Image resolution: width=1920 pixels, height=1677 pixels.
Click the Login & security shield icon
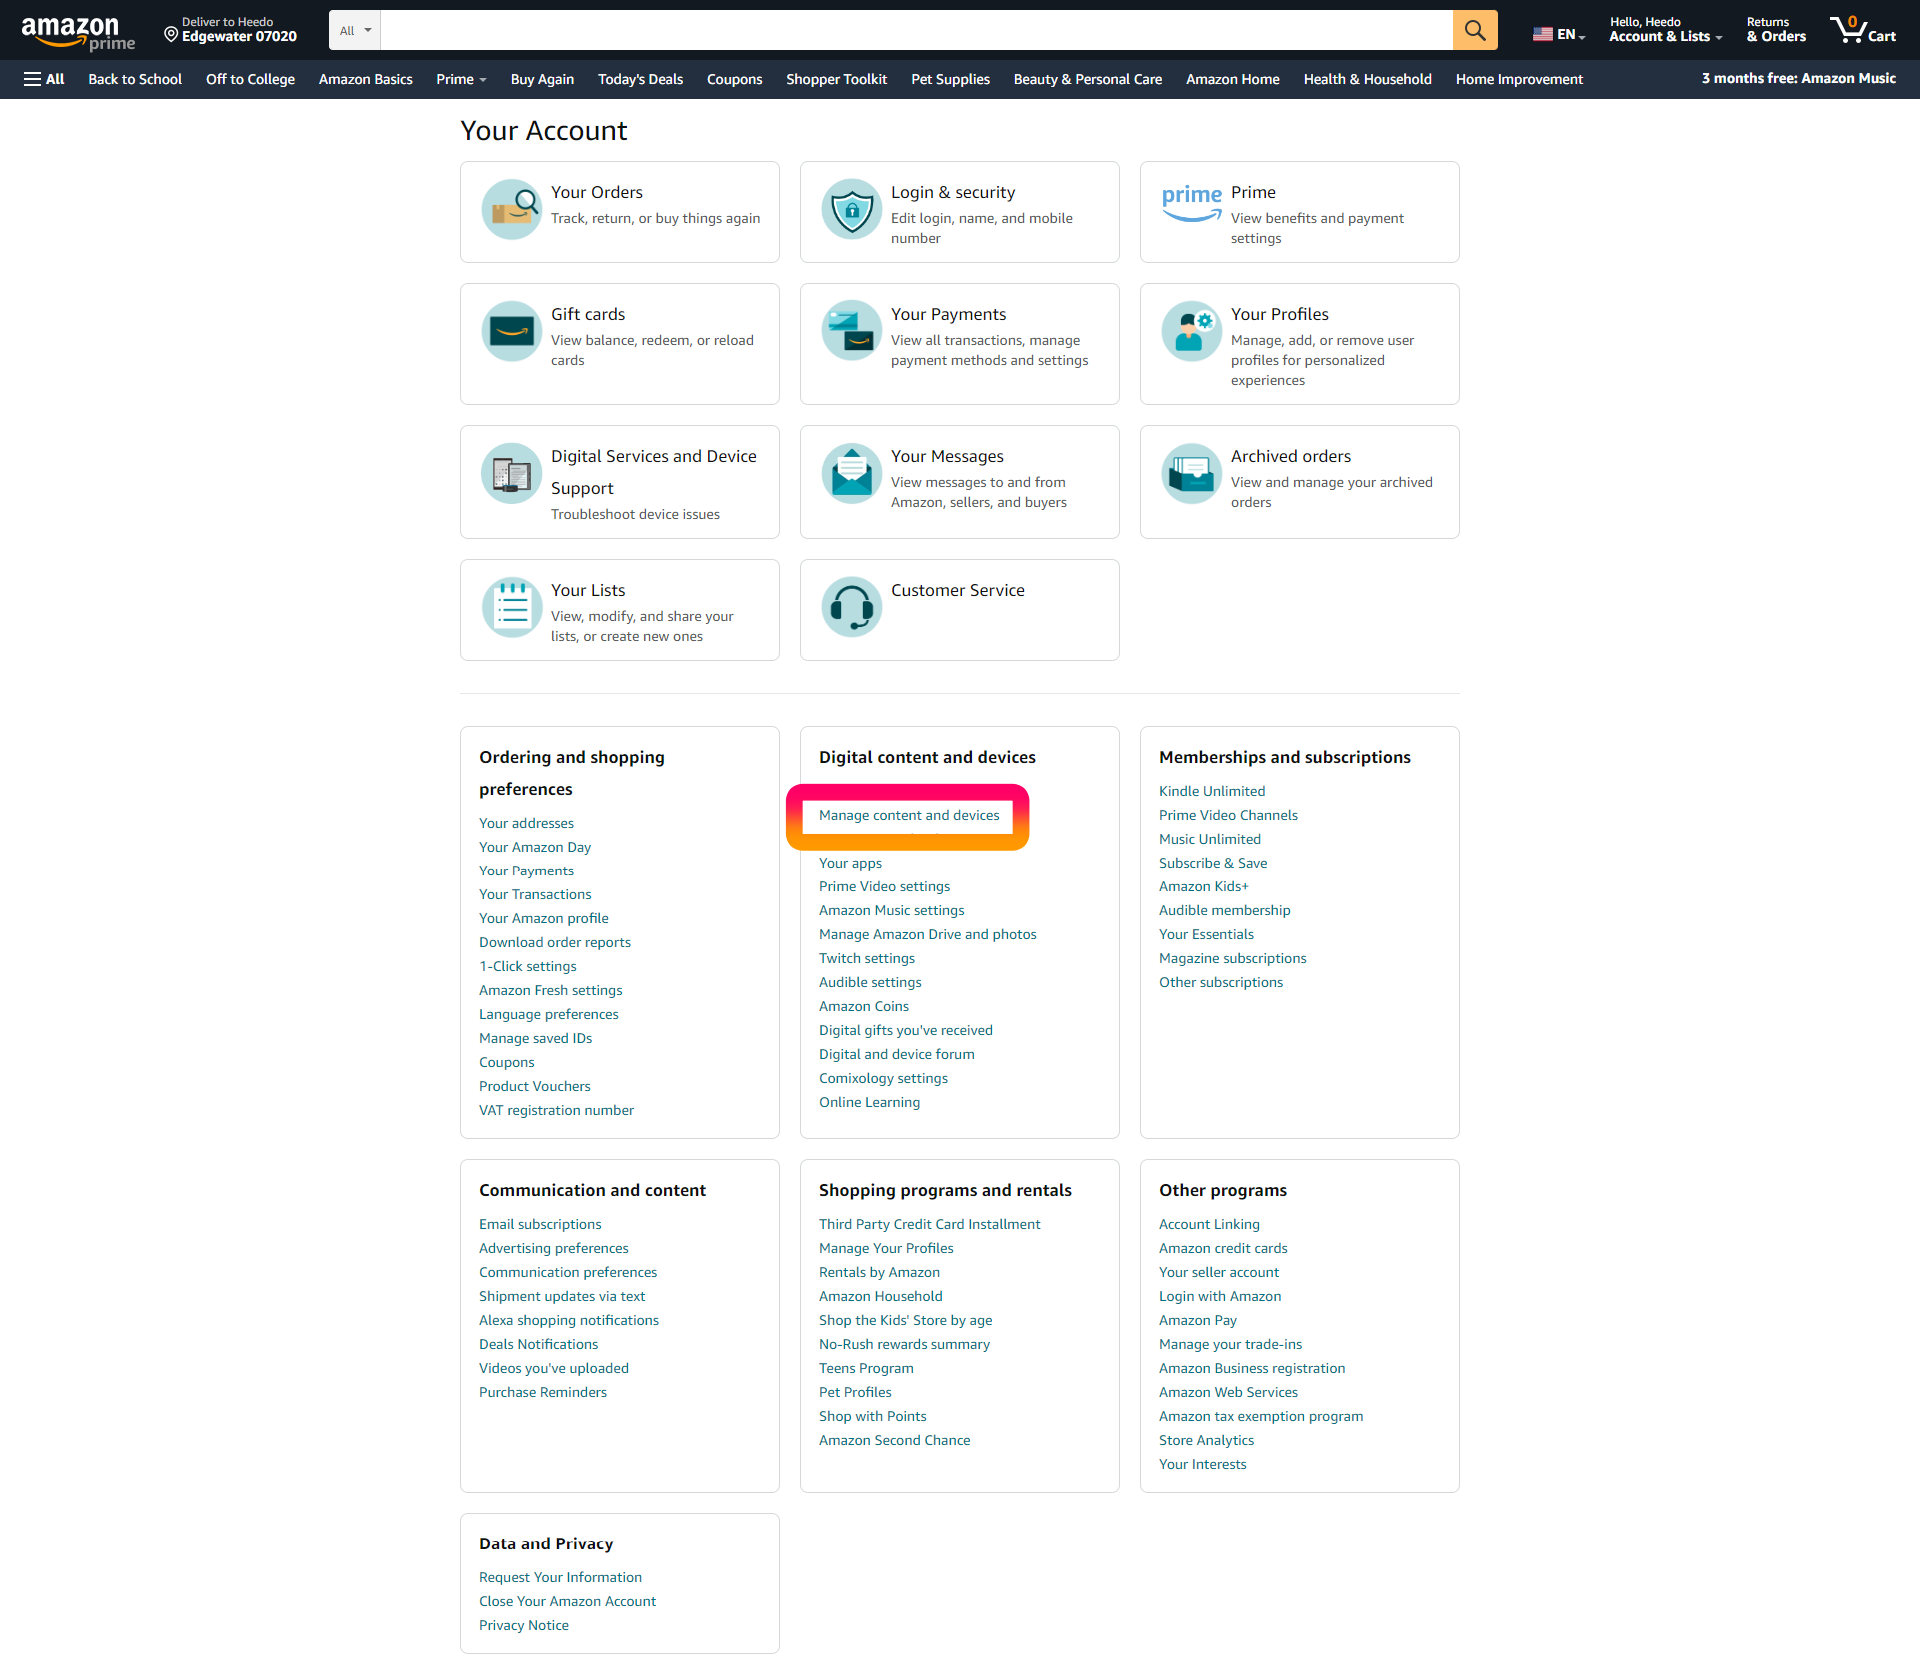coord(851,209)
